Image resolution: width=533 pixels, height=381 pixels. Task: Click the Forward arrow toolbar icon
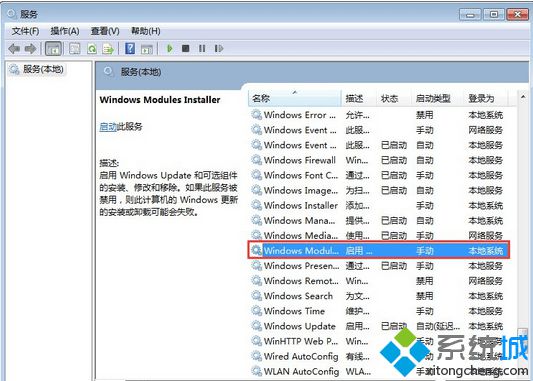[x=31, y=49]
